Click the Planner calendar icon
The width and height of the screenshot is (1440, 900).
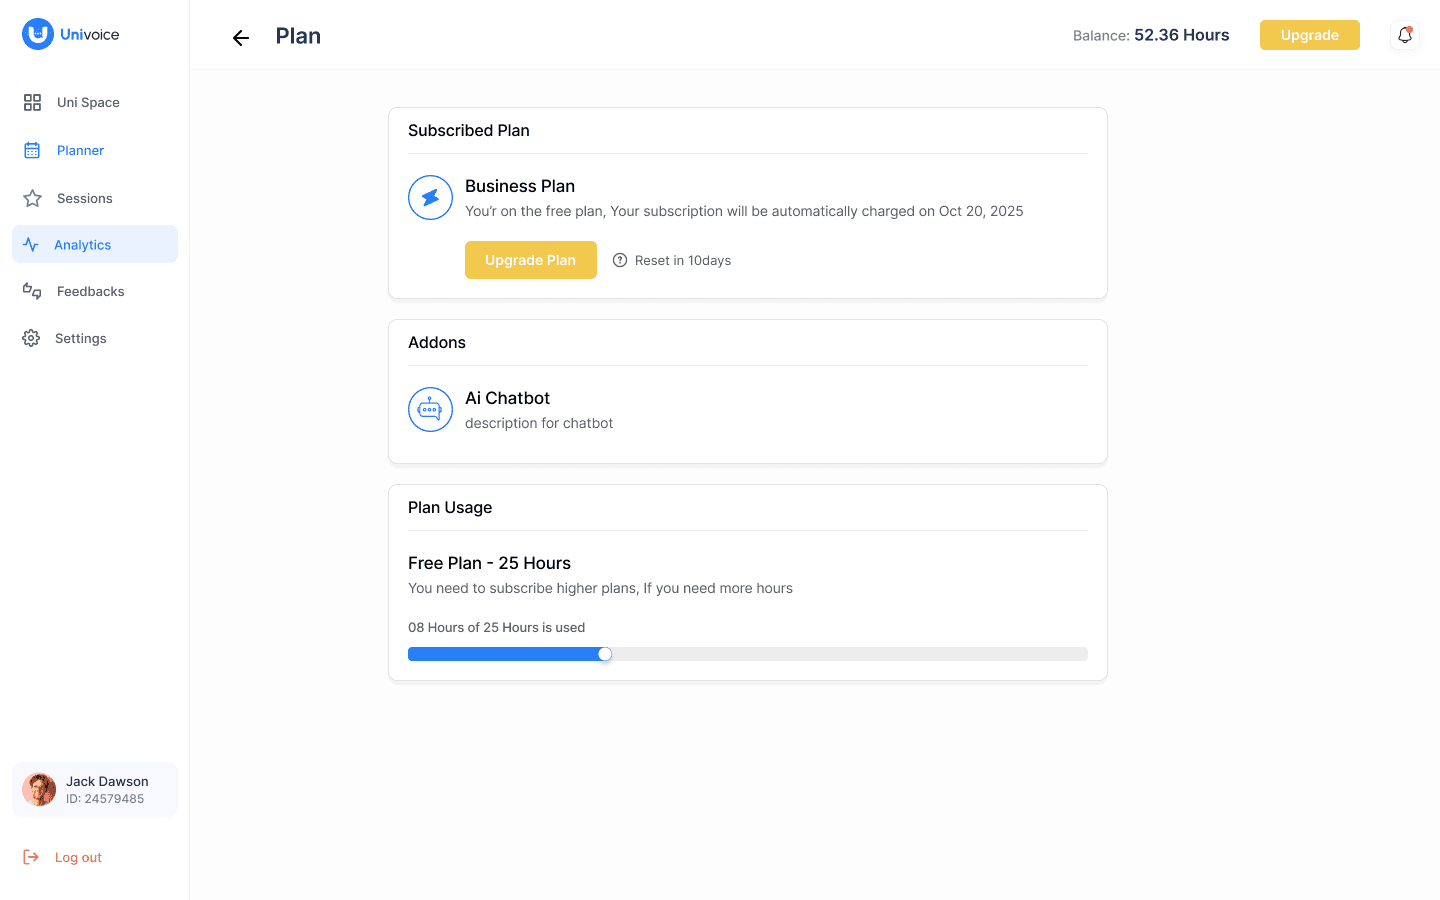[32, 150]
